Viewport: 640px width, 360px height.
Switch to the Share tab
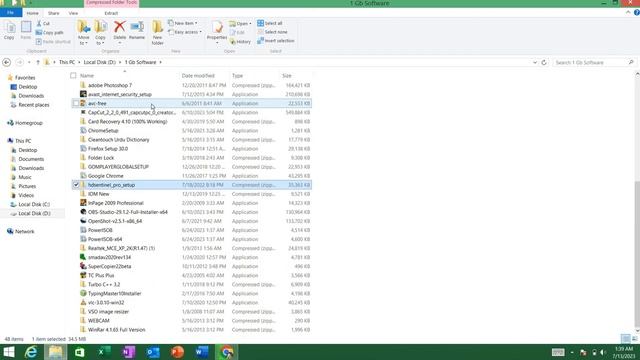pos(53,13)
